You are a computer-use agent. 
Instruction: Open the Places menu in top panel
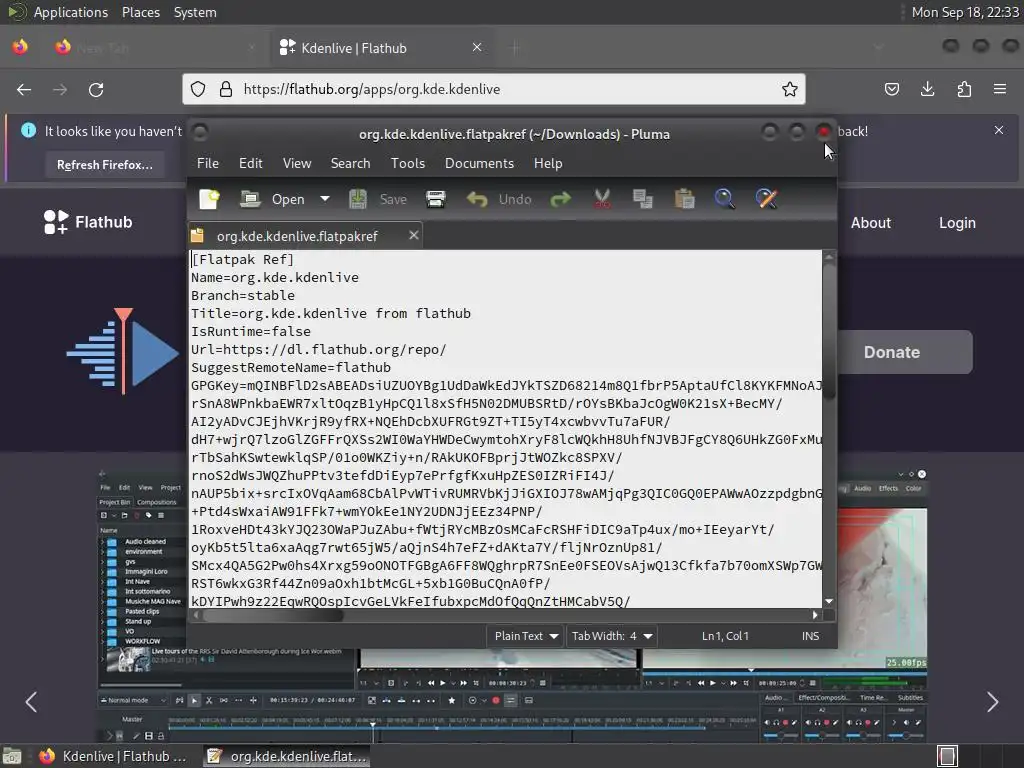[141, 12]
